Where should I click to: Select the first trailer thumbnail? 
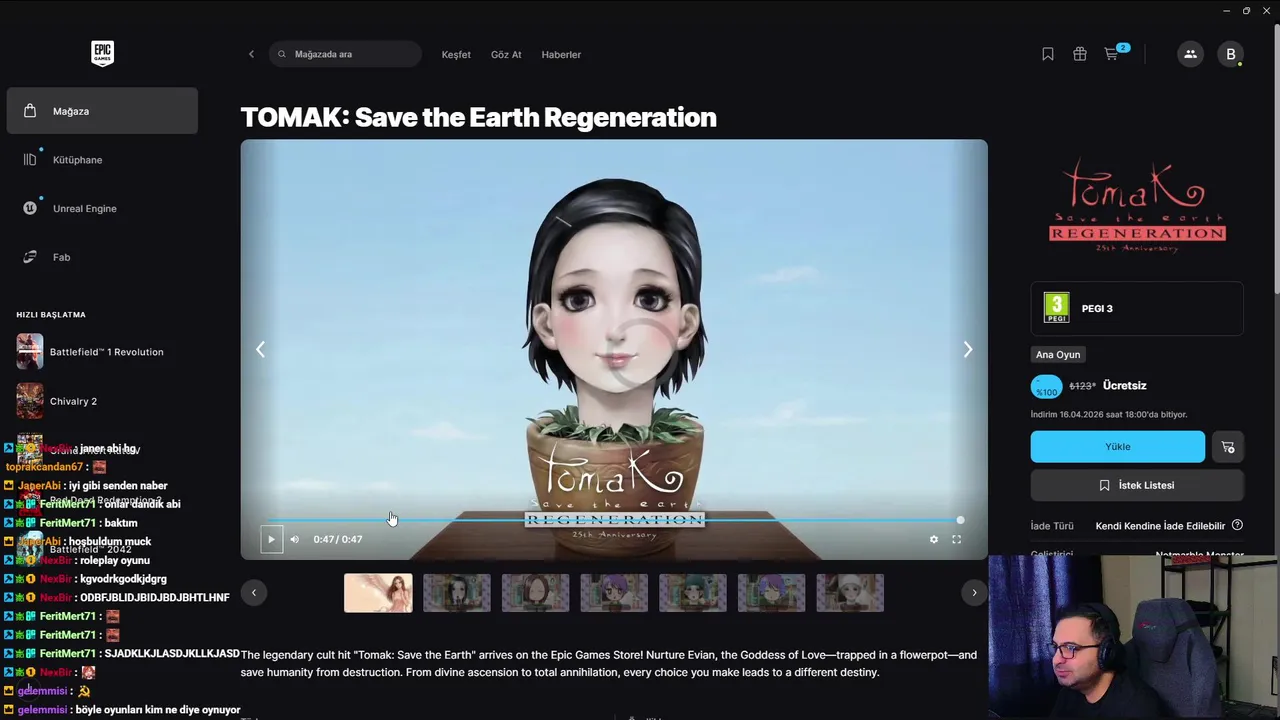[378, 593]
